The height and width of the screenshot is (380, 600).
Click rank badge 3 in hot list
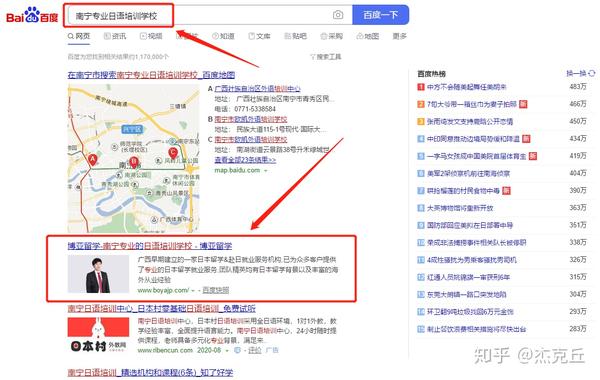(421, 121)
